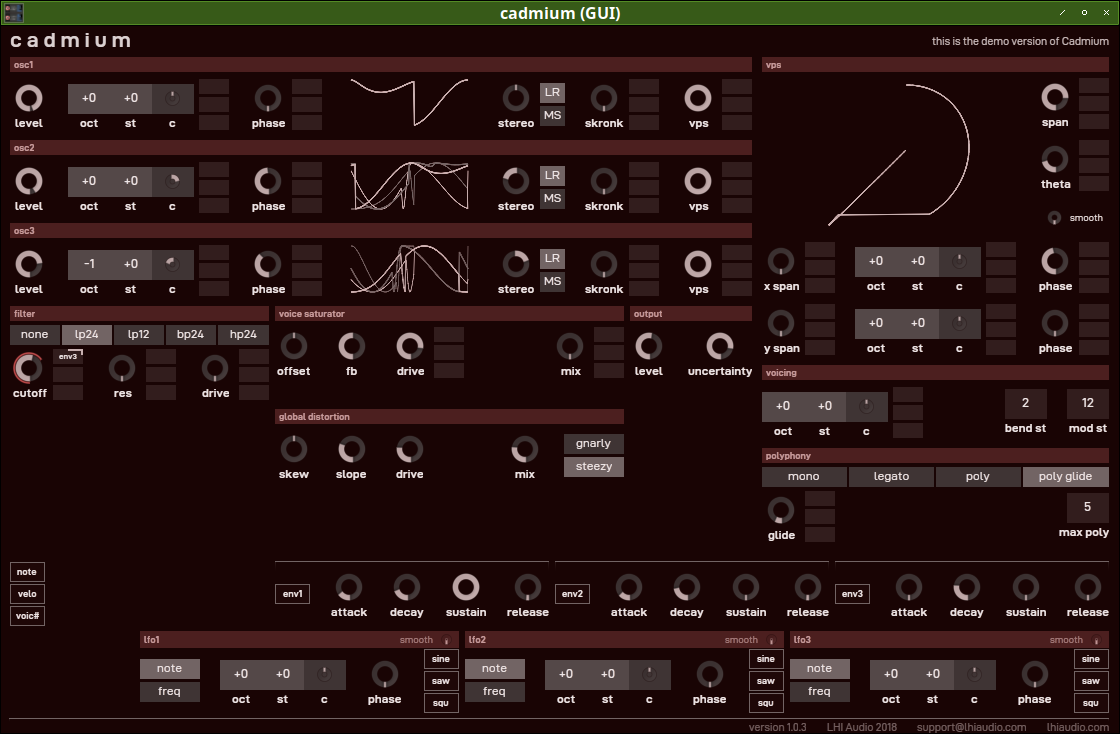Click the osc3 octave value -1
The height and width of the screenshot is (734, 1120).
89,263
